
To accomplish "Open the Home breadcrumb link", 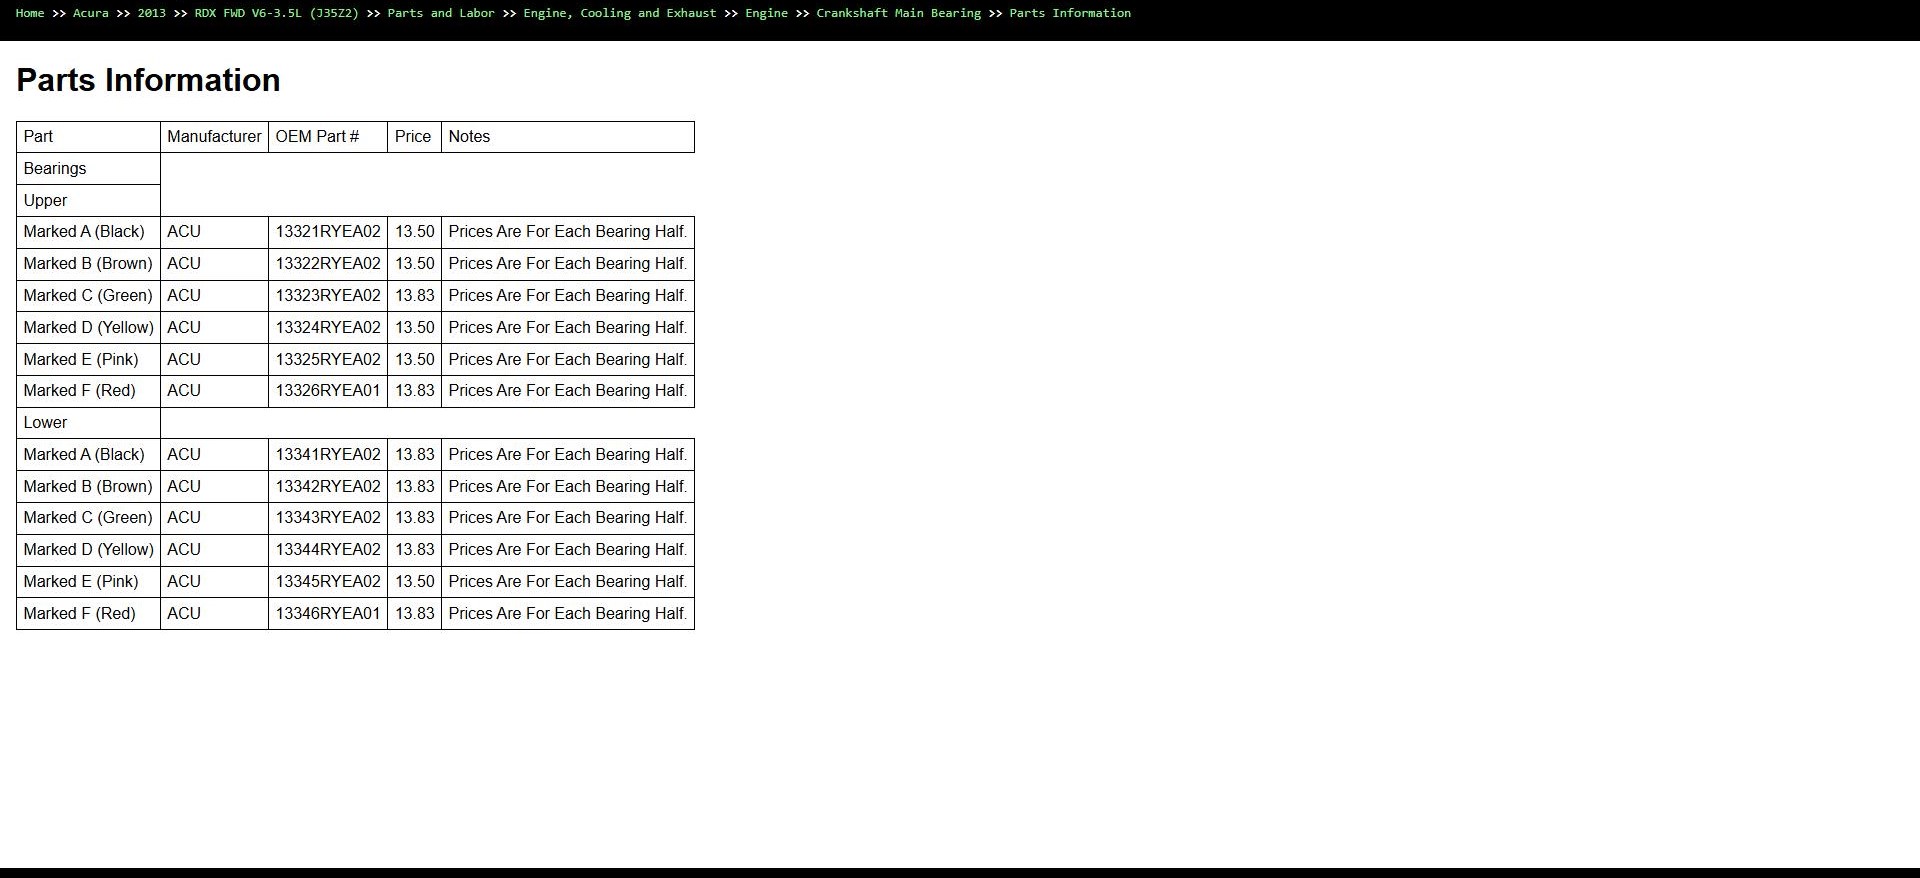I will 30,13.
